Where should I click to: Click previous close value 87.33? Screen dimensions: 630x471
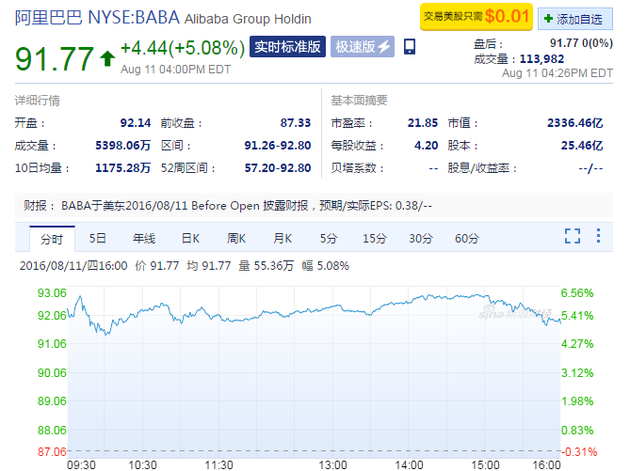[x=295, y=123]
